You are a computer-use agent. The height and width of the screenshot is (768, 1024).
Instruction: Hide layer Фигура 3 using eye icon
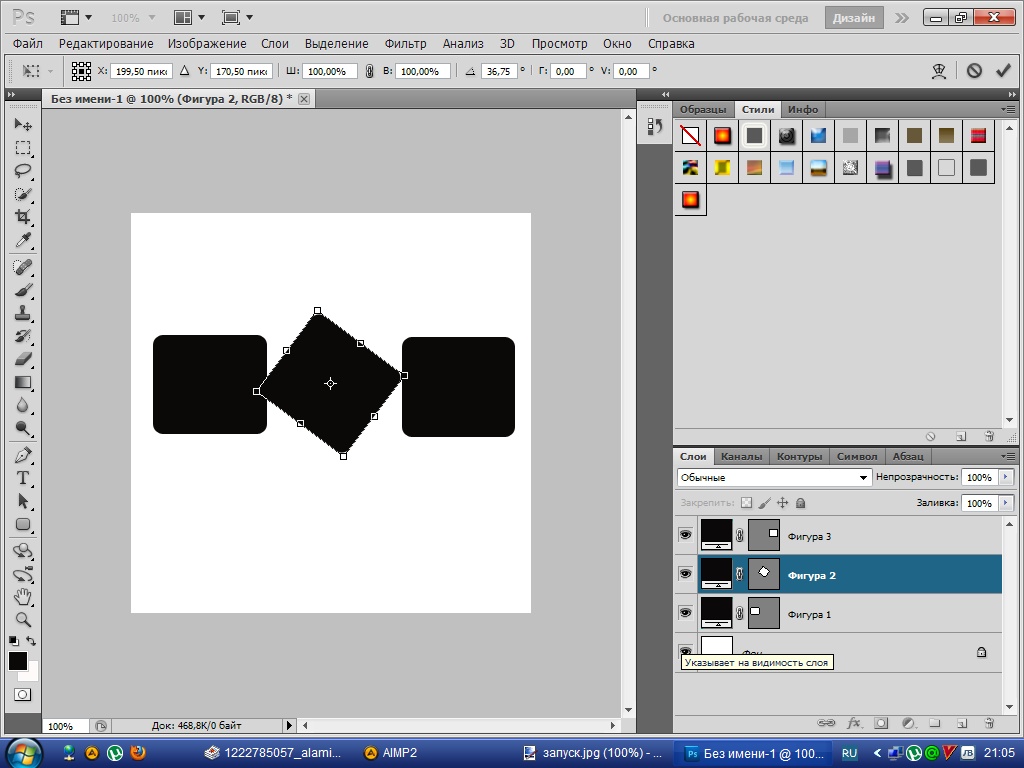click(x=685, y=536)
